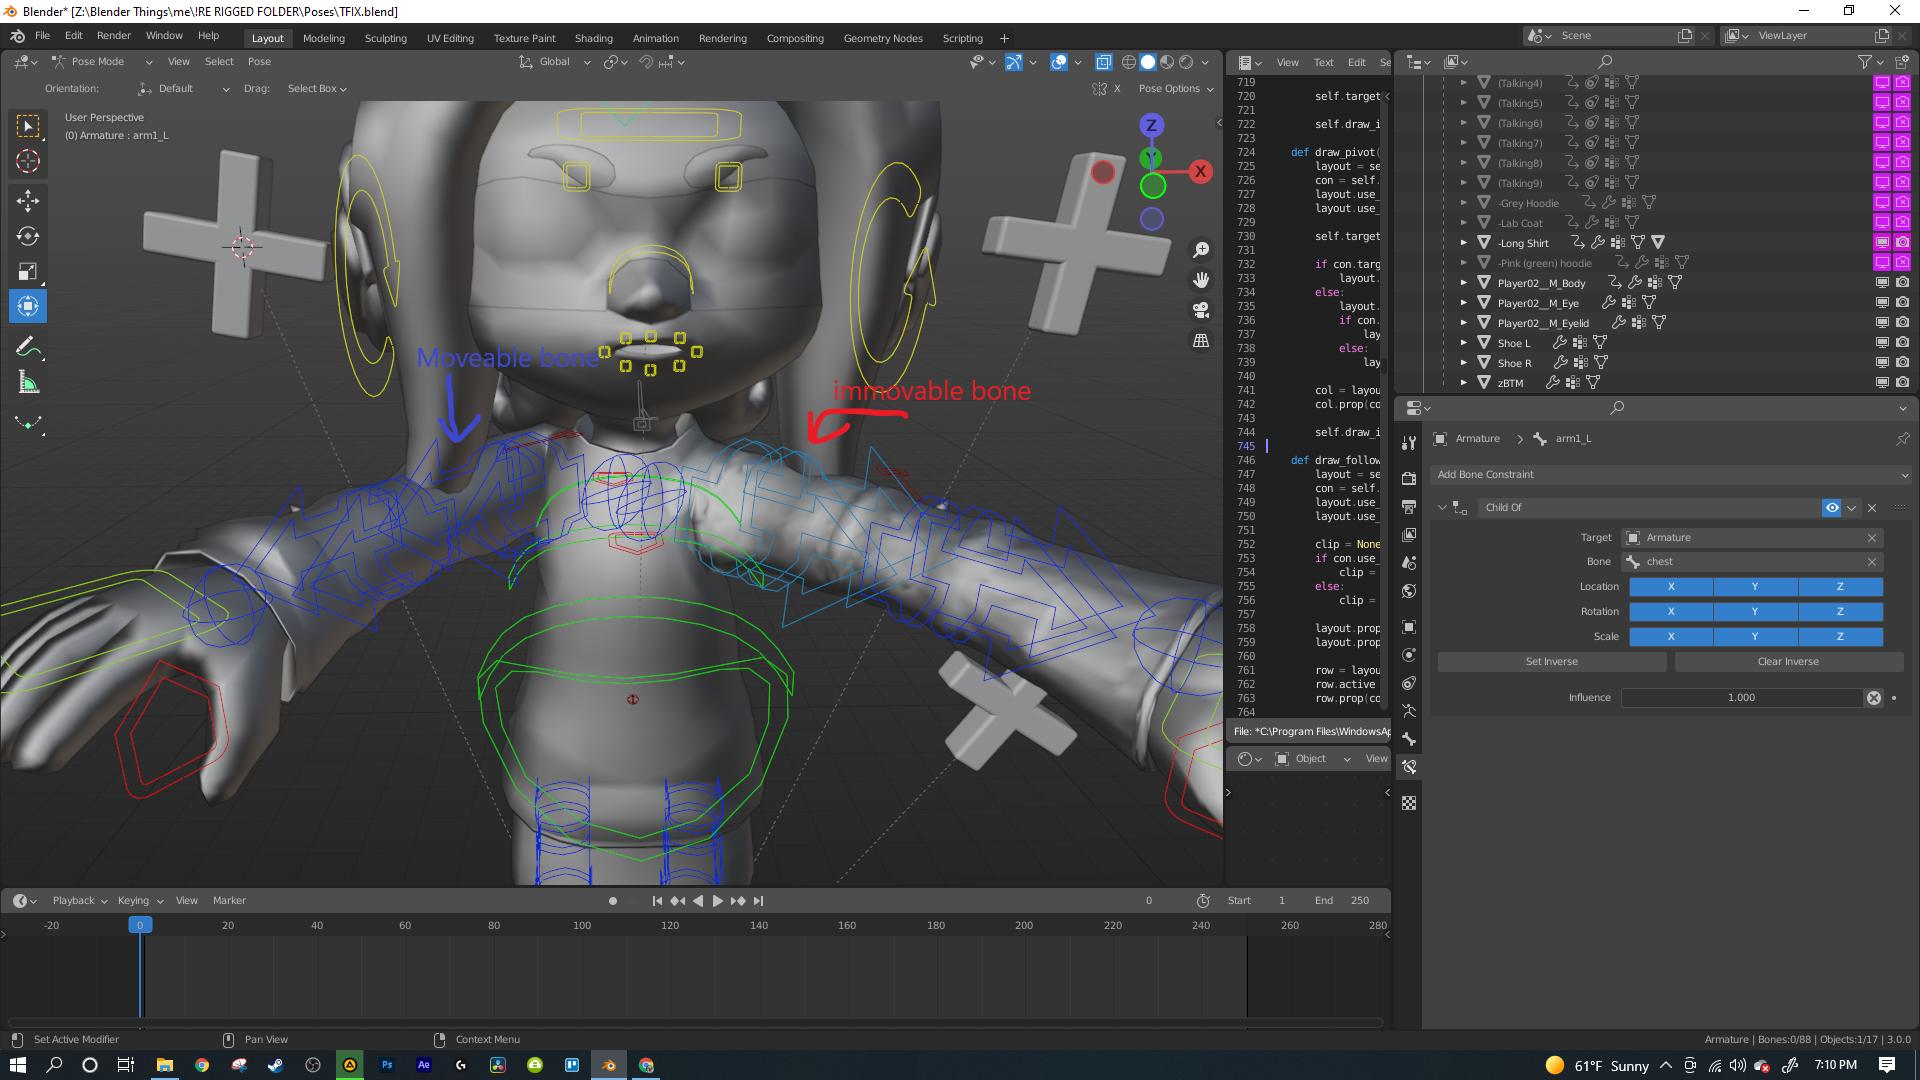
Task: Select the Scale tool
Action: [x=28, y=272]
